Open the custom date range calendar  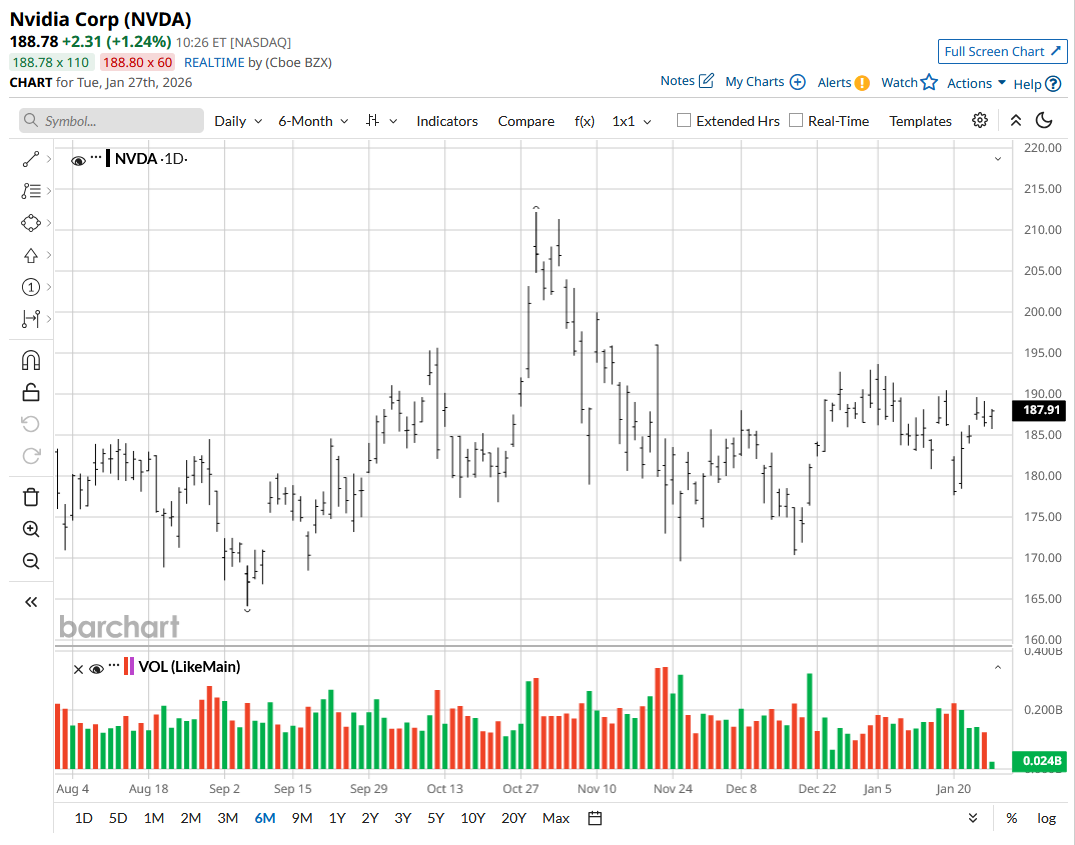pyautogui.click(x=595, y=818)
